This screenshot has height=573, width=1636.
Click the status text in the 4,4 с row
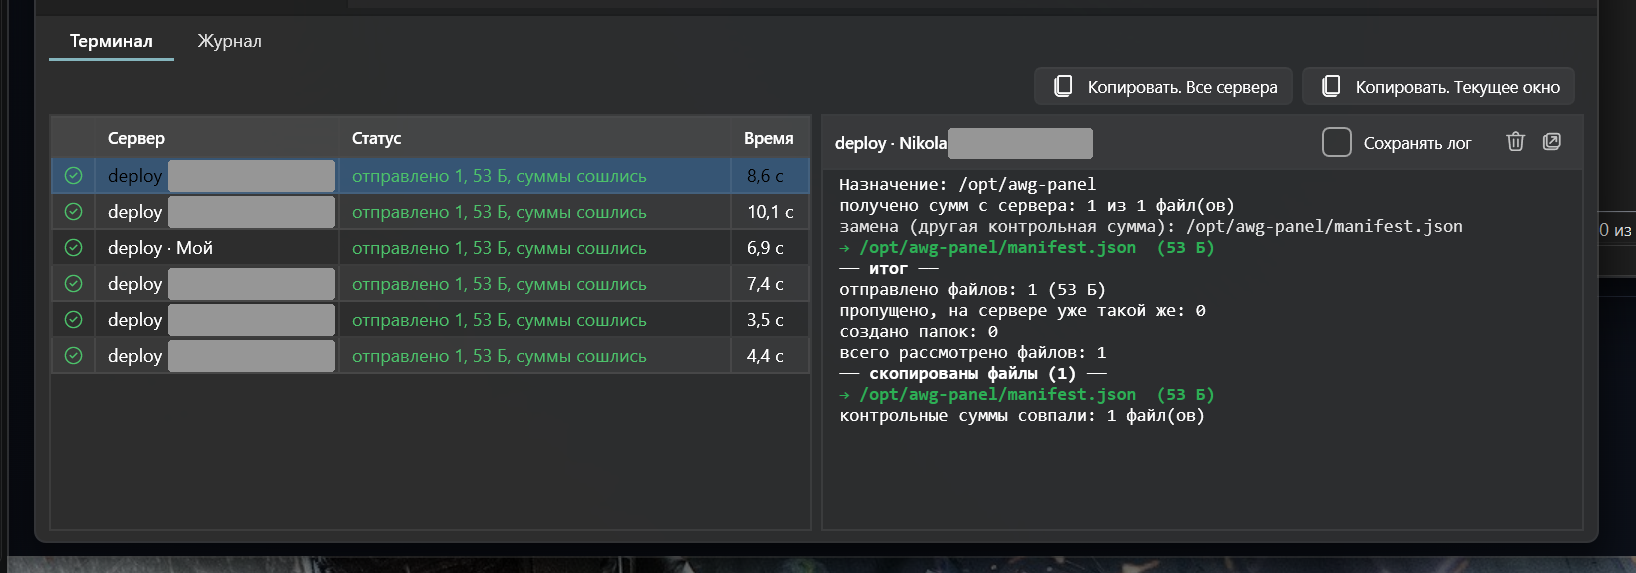(x=499, y=356)
